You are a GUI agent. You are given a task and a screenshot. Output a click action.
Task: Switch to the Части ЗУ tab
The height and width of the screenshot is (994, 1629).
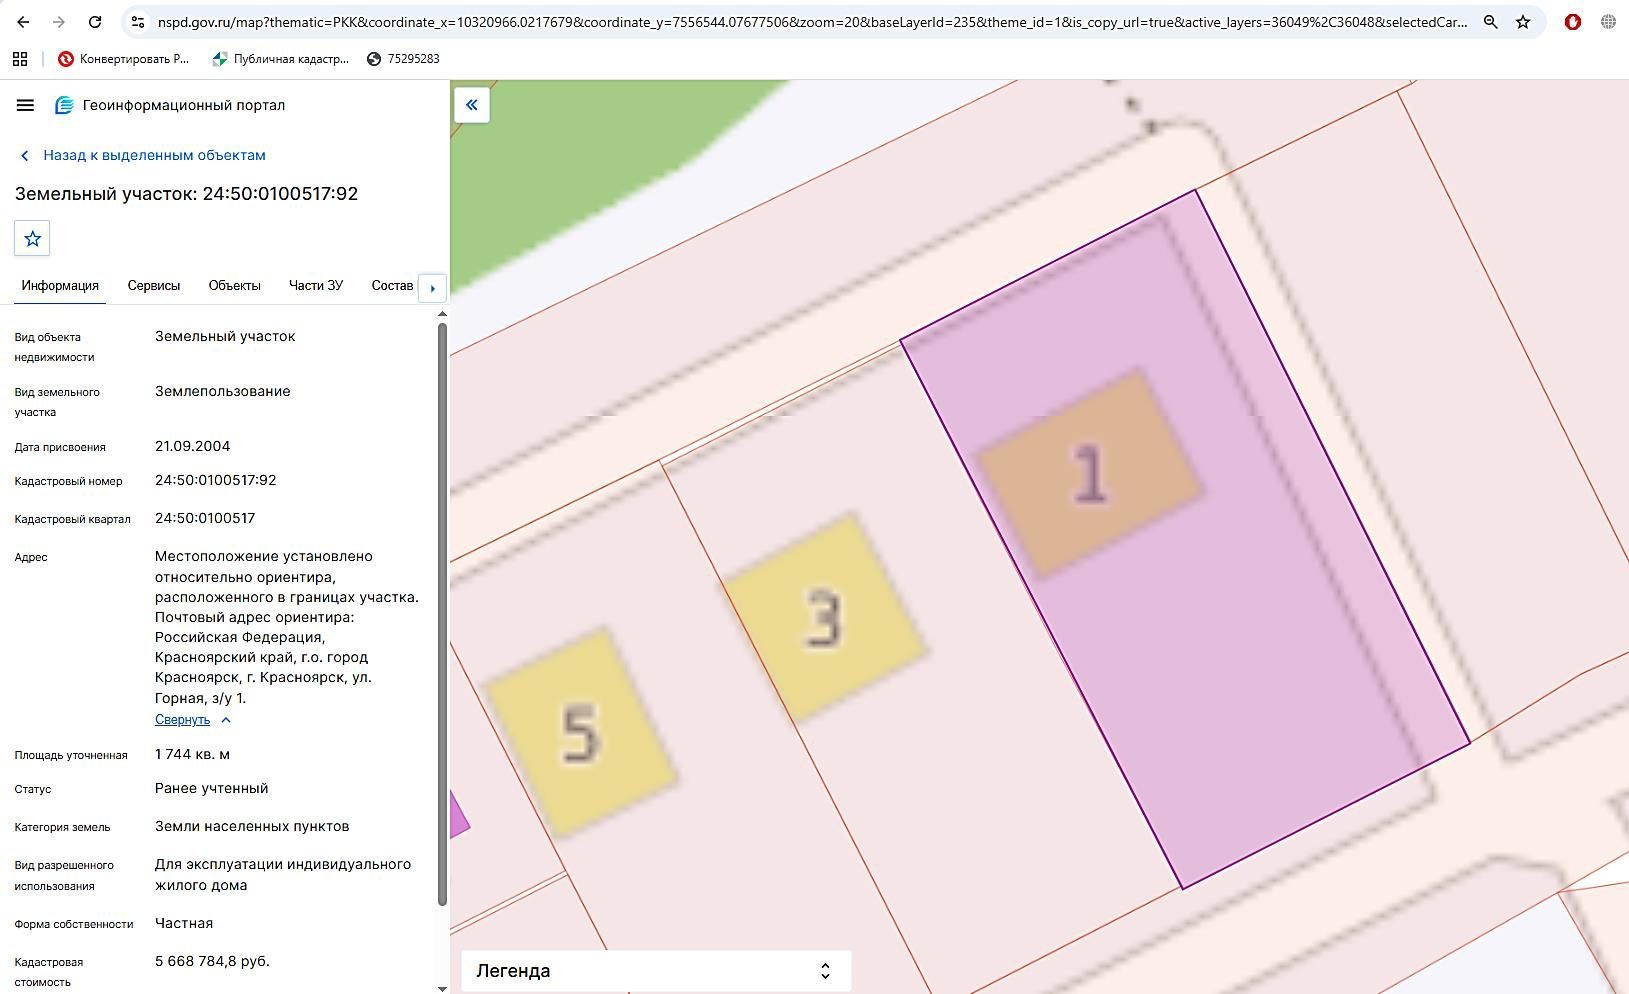click(x=316, y=286)
